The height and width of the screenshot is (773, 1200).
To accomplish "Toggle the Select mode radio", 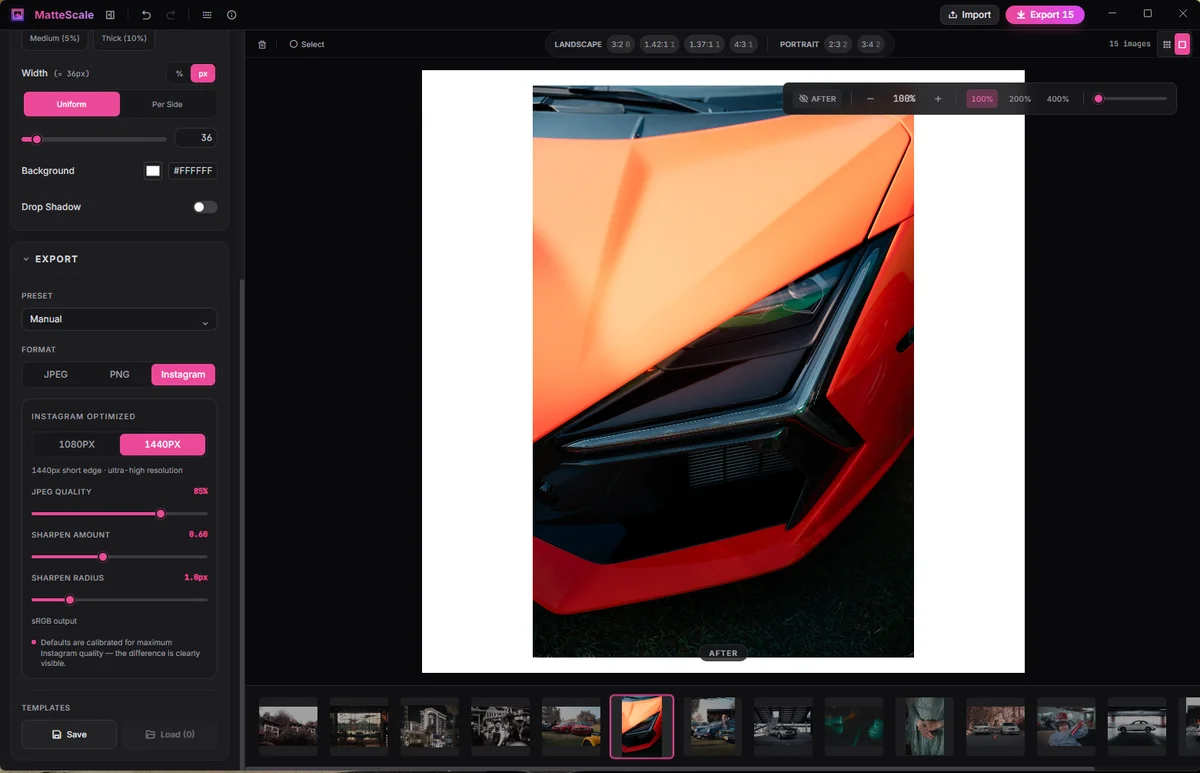I will pos(307,44).
